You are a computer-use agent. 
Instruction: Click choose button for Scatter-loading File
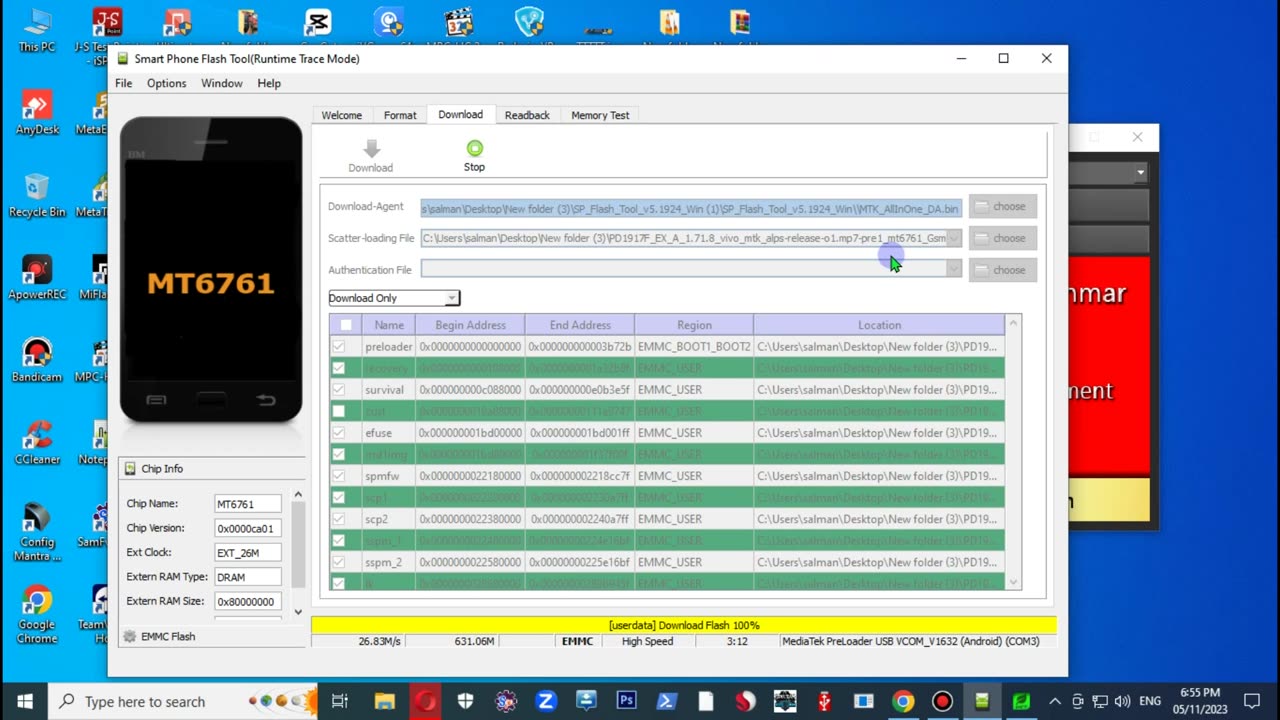[1002, 238]
